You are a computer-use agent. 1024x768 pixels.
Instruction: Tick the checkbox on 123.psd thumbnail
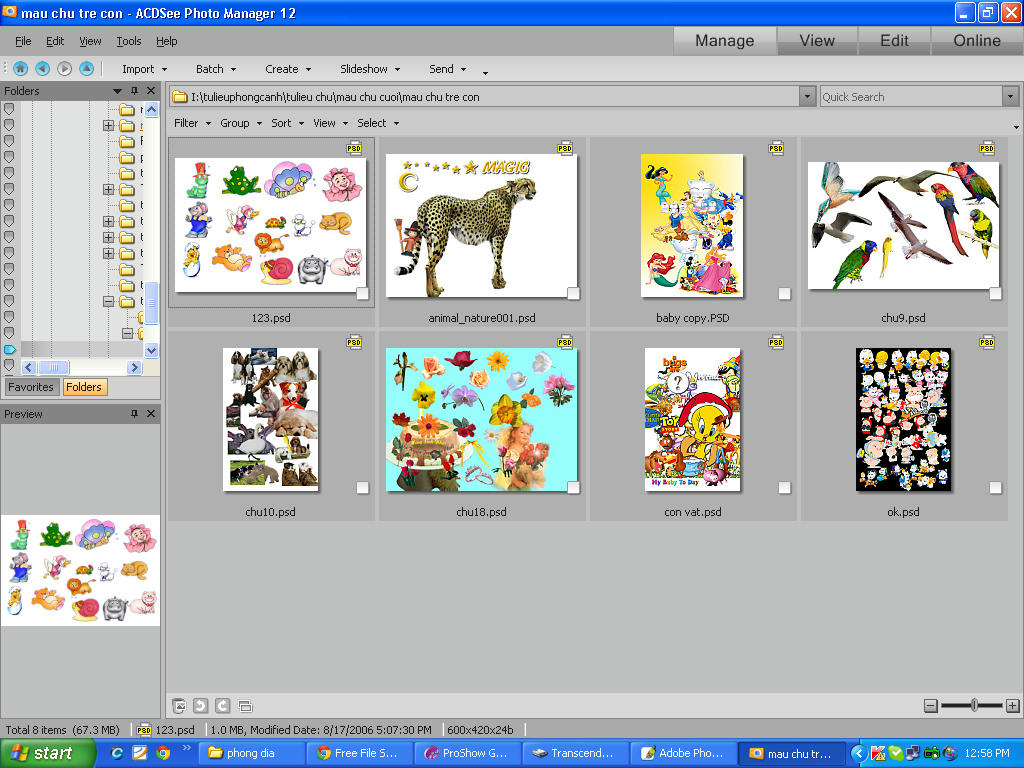pyautogui.click(x=362, y=294)
